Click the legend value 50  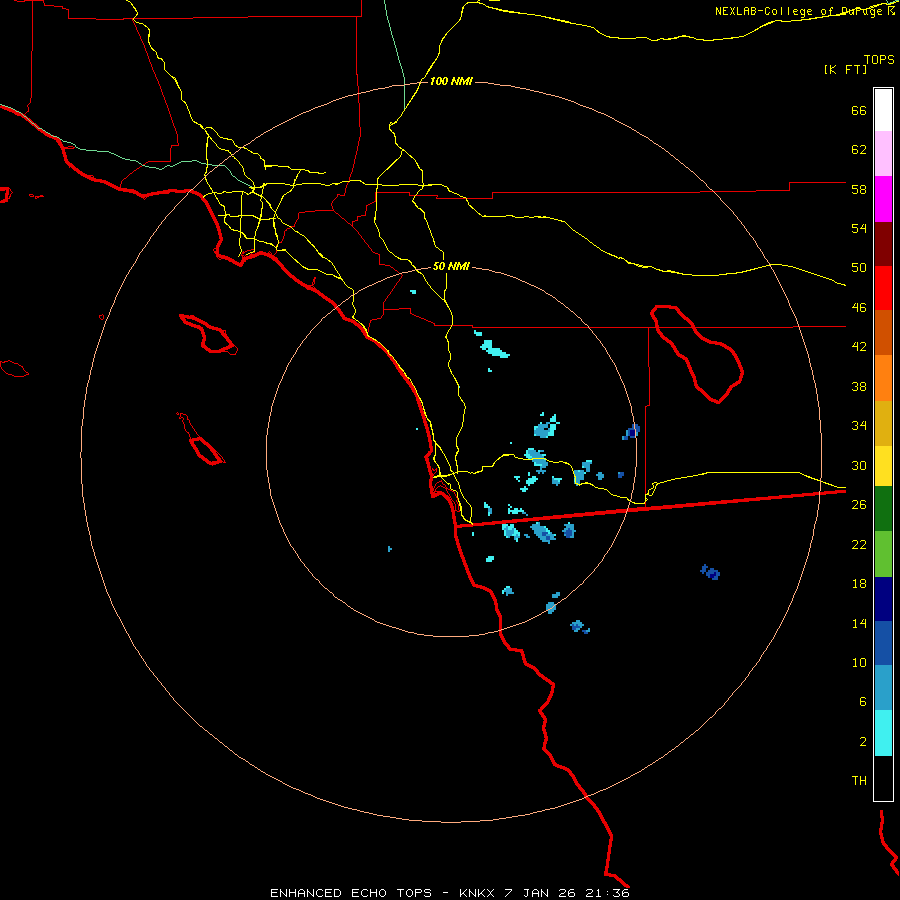tap(859, 268)
